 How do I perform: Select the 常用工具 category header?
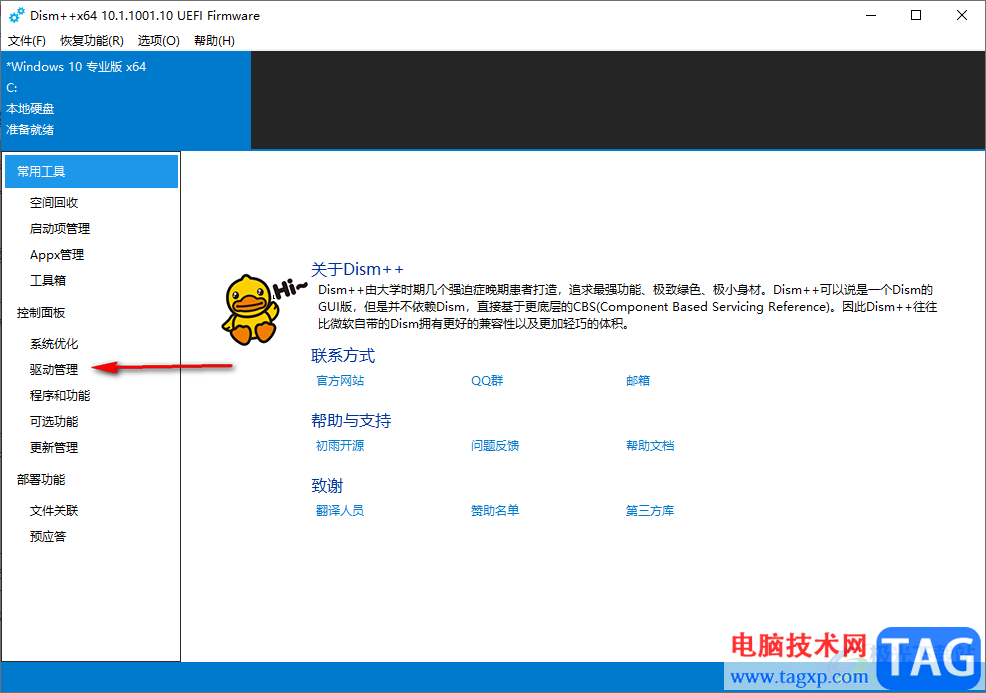91,172
